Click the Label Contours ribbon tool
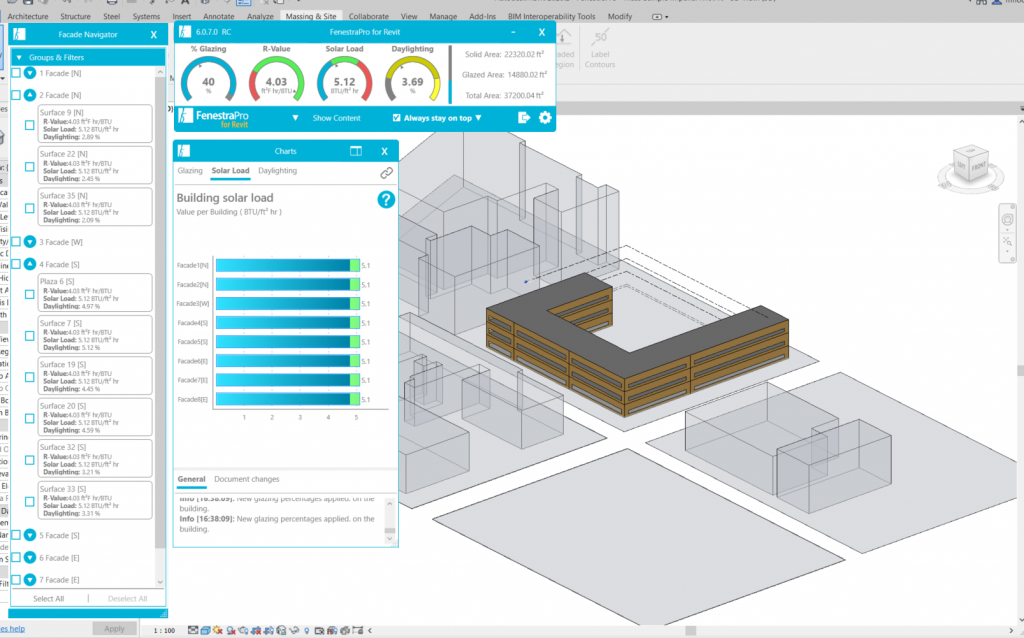Screen dimensions: 1024x638 click(x=600, y=47)
